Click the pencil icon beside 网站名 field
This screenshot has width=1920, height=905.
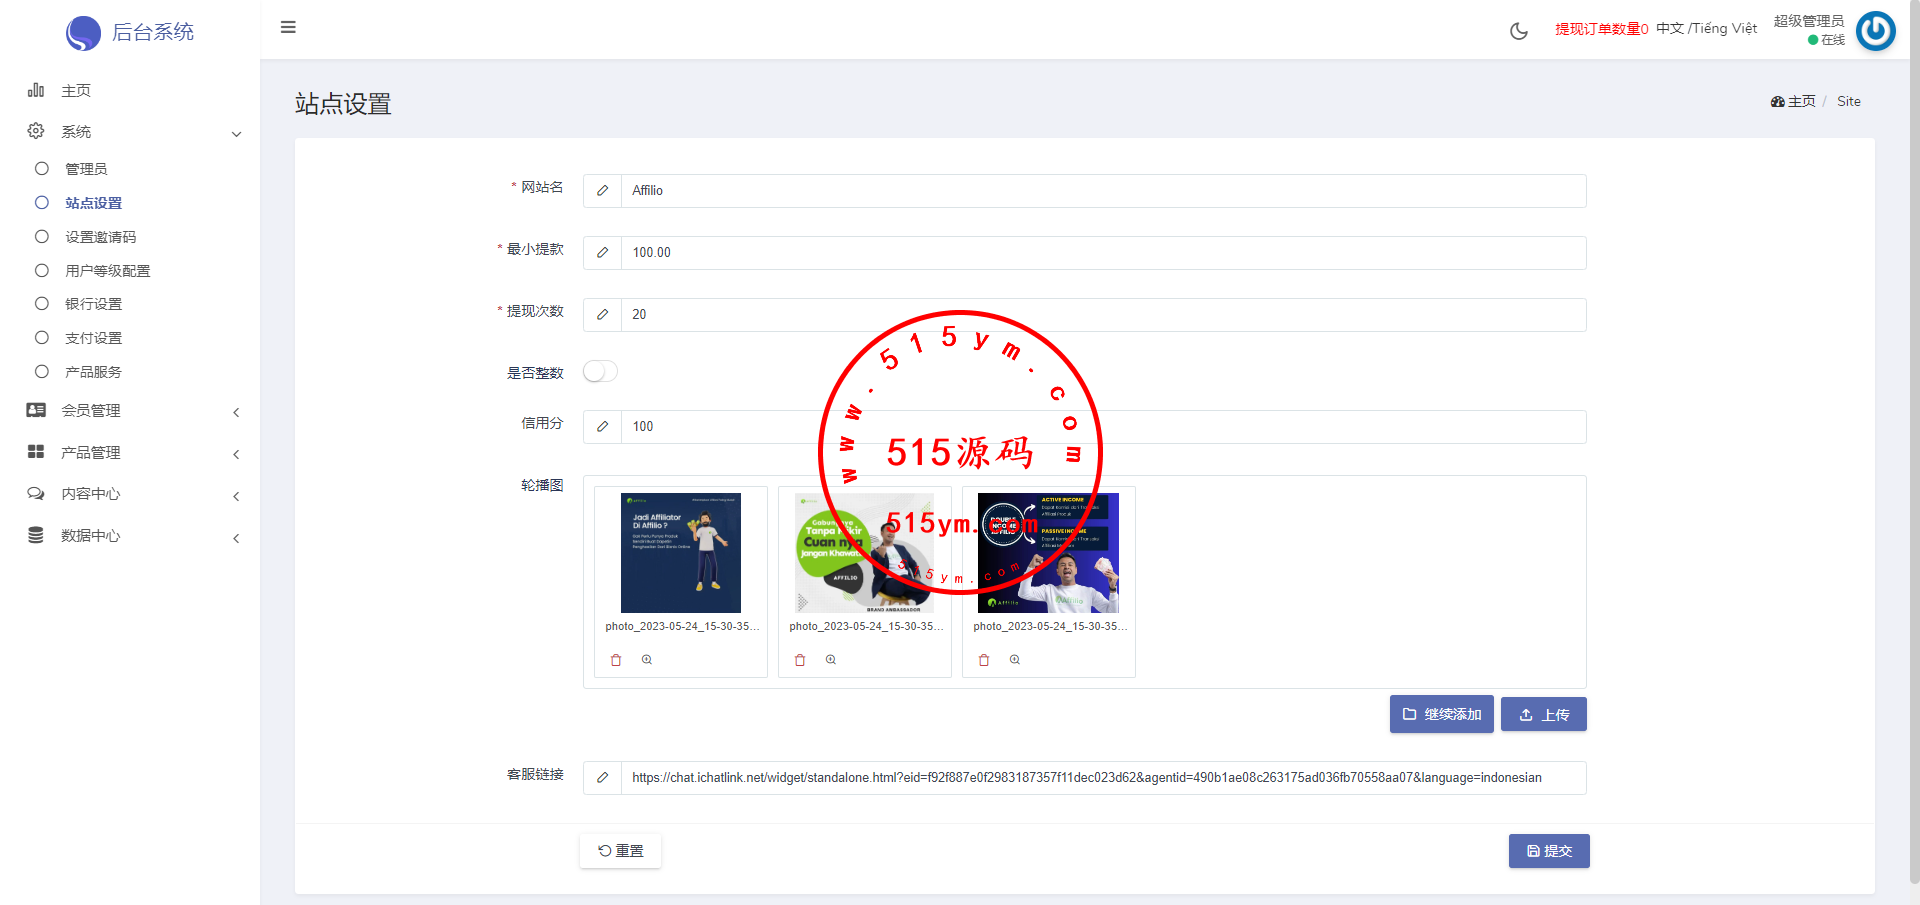pos(602,191)
